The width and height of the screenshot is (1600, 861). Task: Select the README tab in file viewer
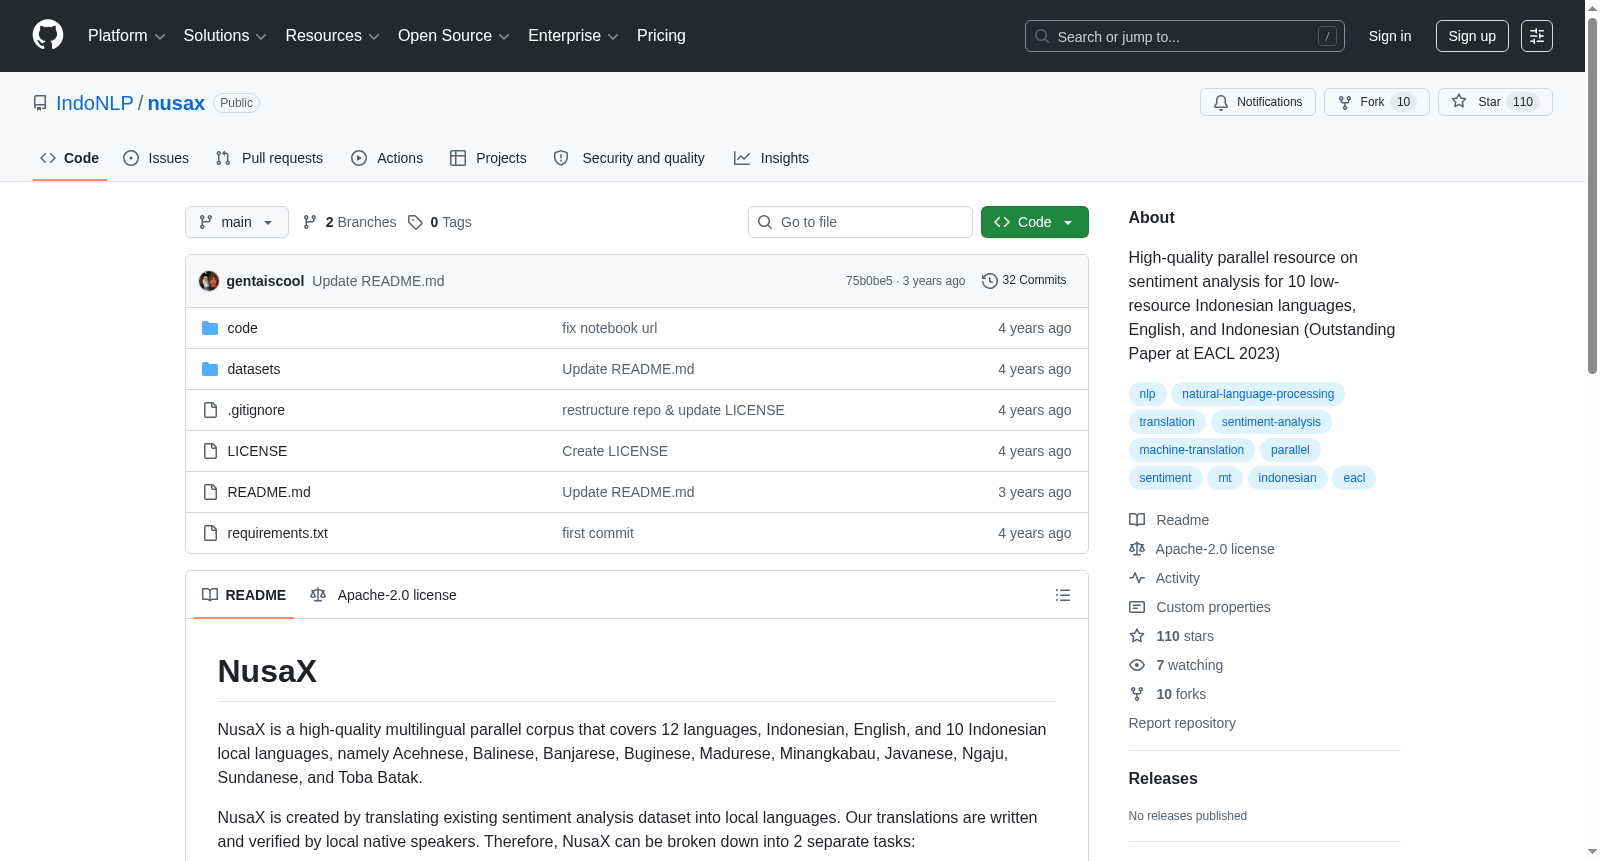point(244,595)
